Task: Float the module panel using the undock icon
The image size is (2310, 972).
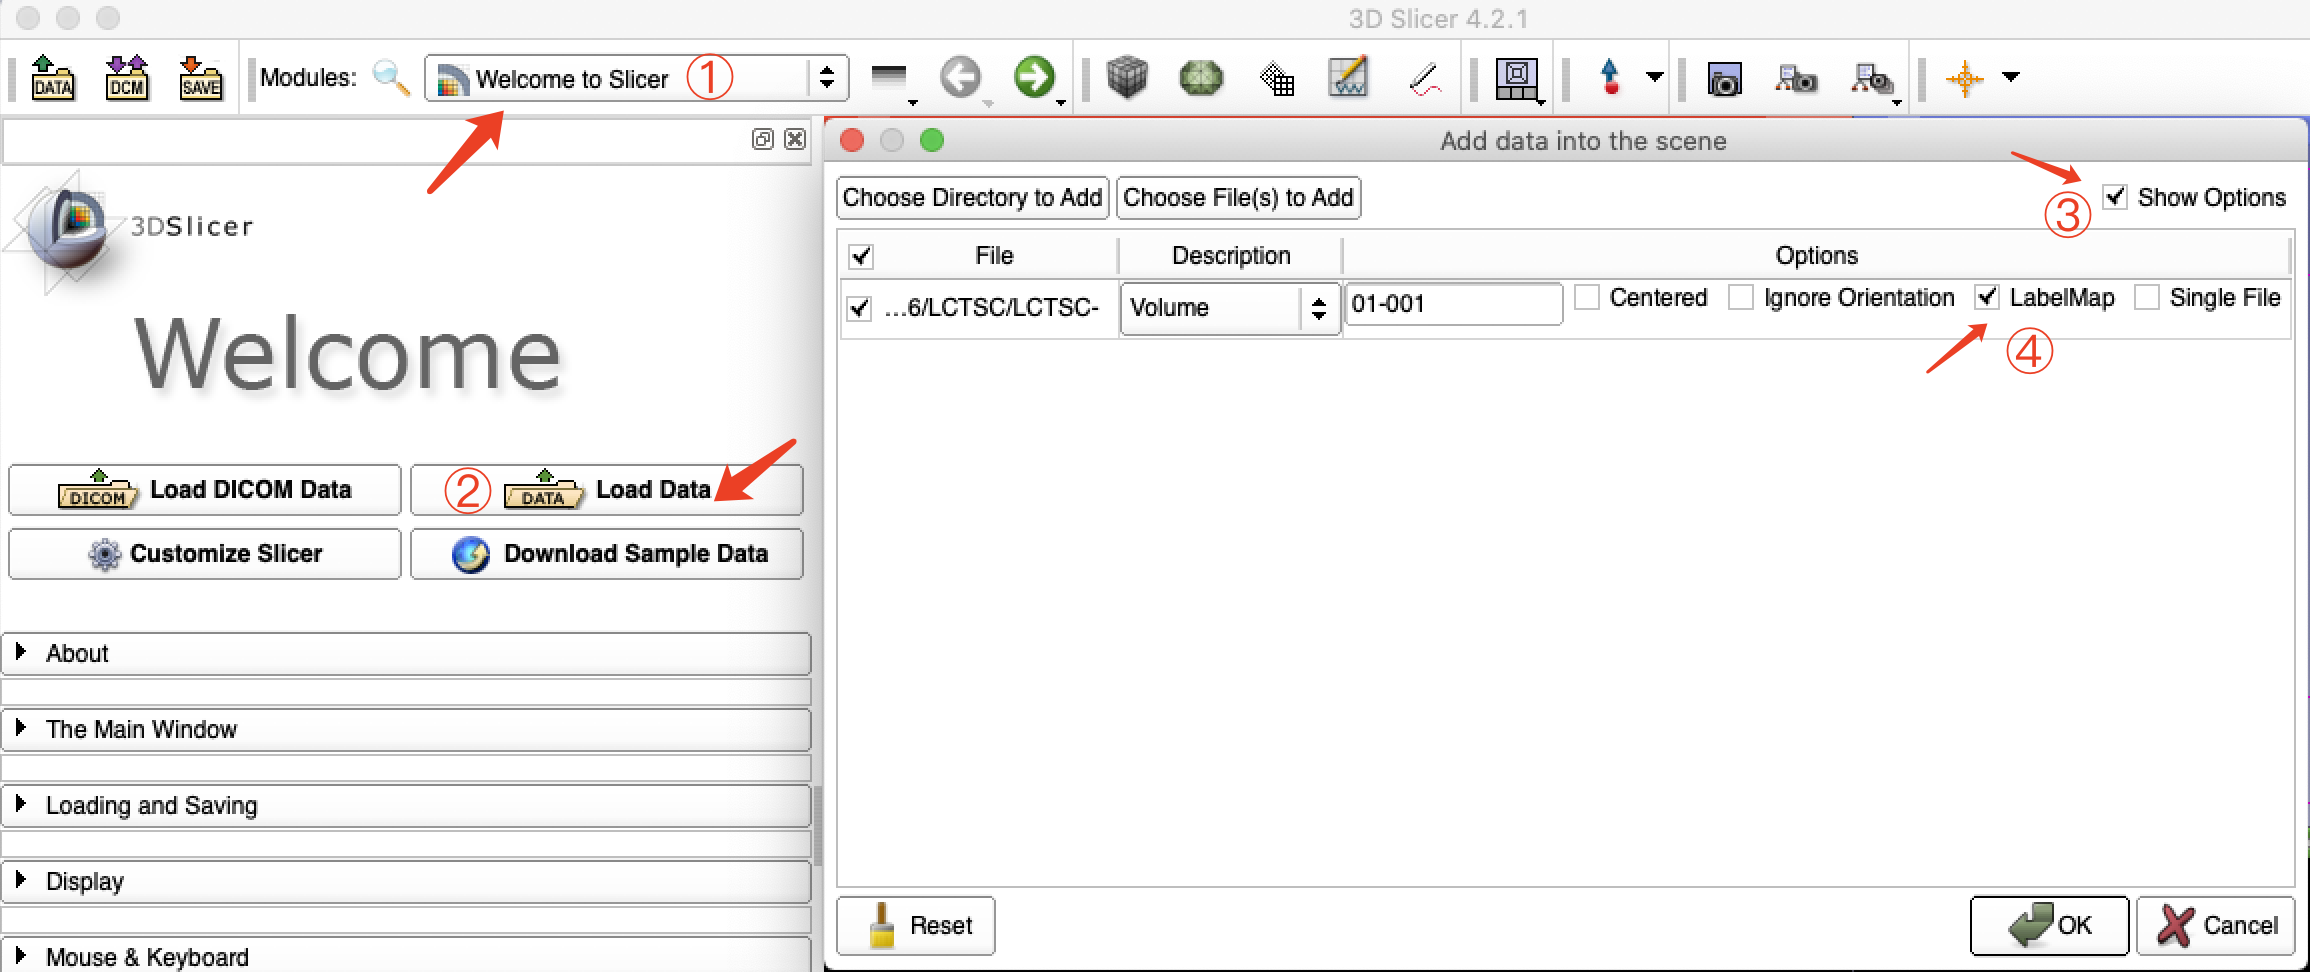Action: coord(763,139)
